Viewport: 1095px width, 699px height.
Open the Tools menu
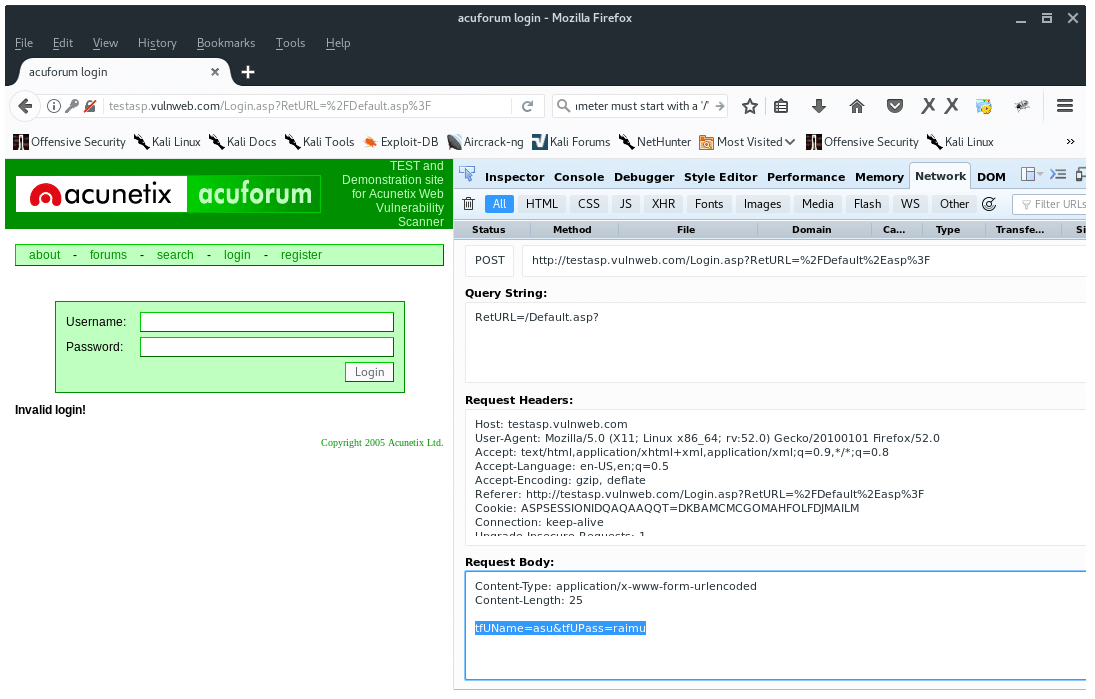click(291, 43)
